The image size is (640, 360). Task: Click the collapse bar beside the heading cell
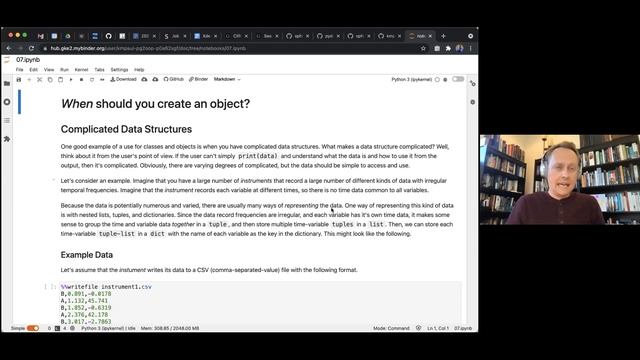(x=19, y=102)
